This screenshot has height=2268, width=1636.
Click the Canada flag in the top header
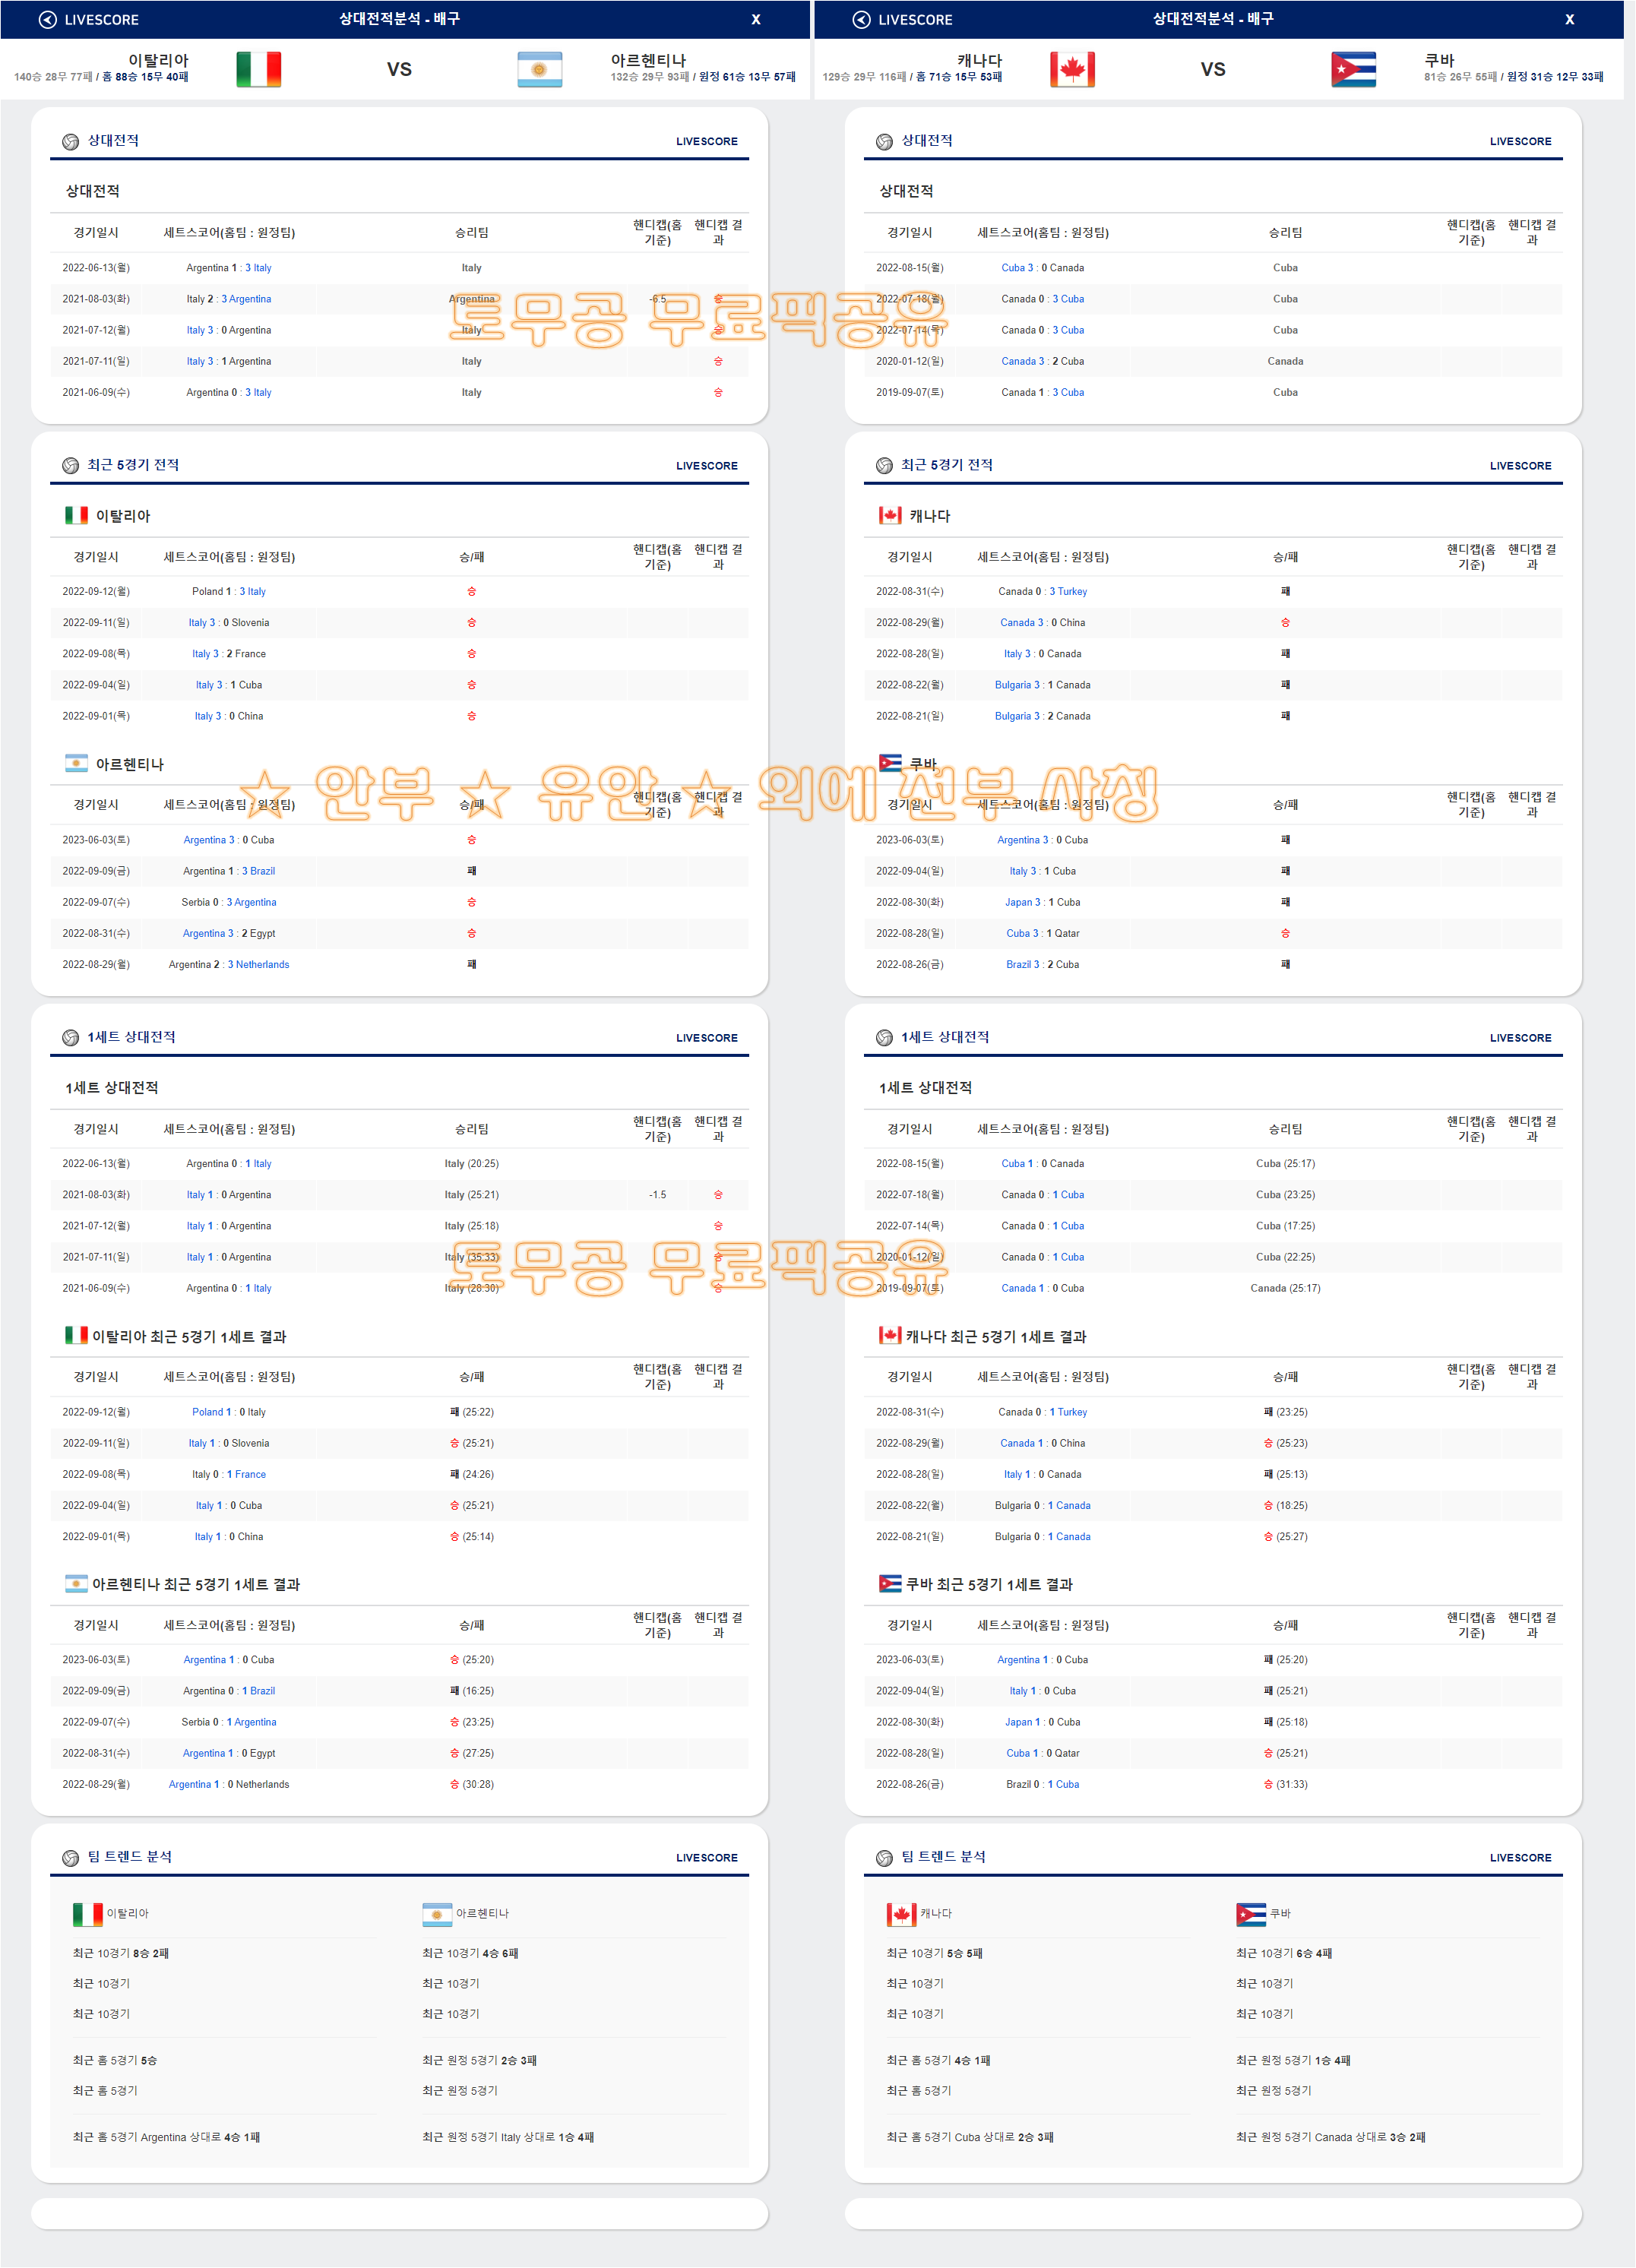click(x=1072, y=70)
